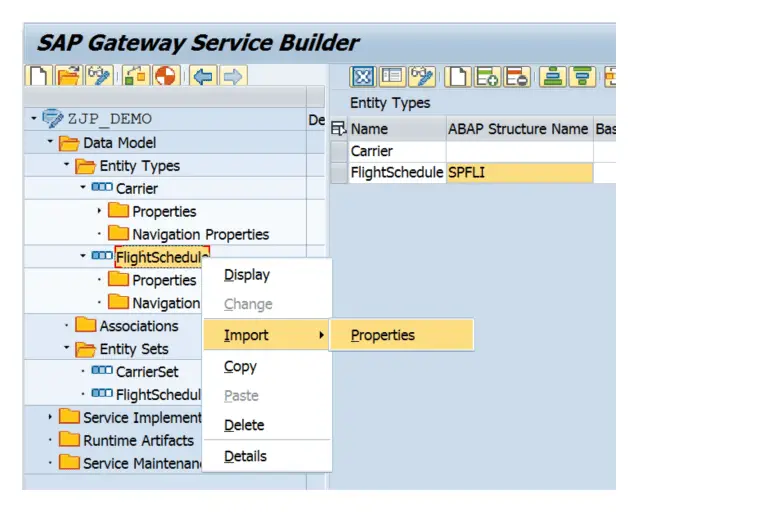The height and width of the screenshot is (512, 768).
Task: Collapse the Data Model folder node
Action: coord(50,143)
